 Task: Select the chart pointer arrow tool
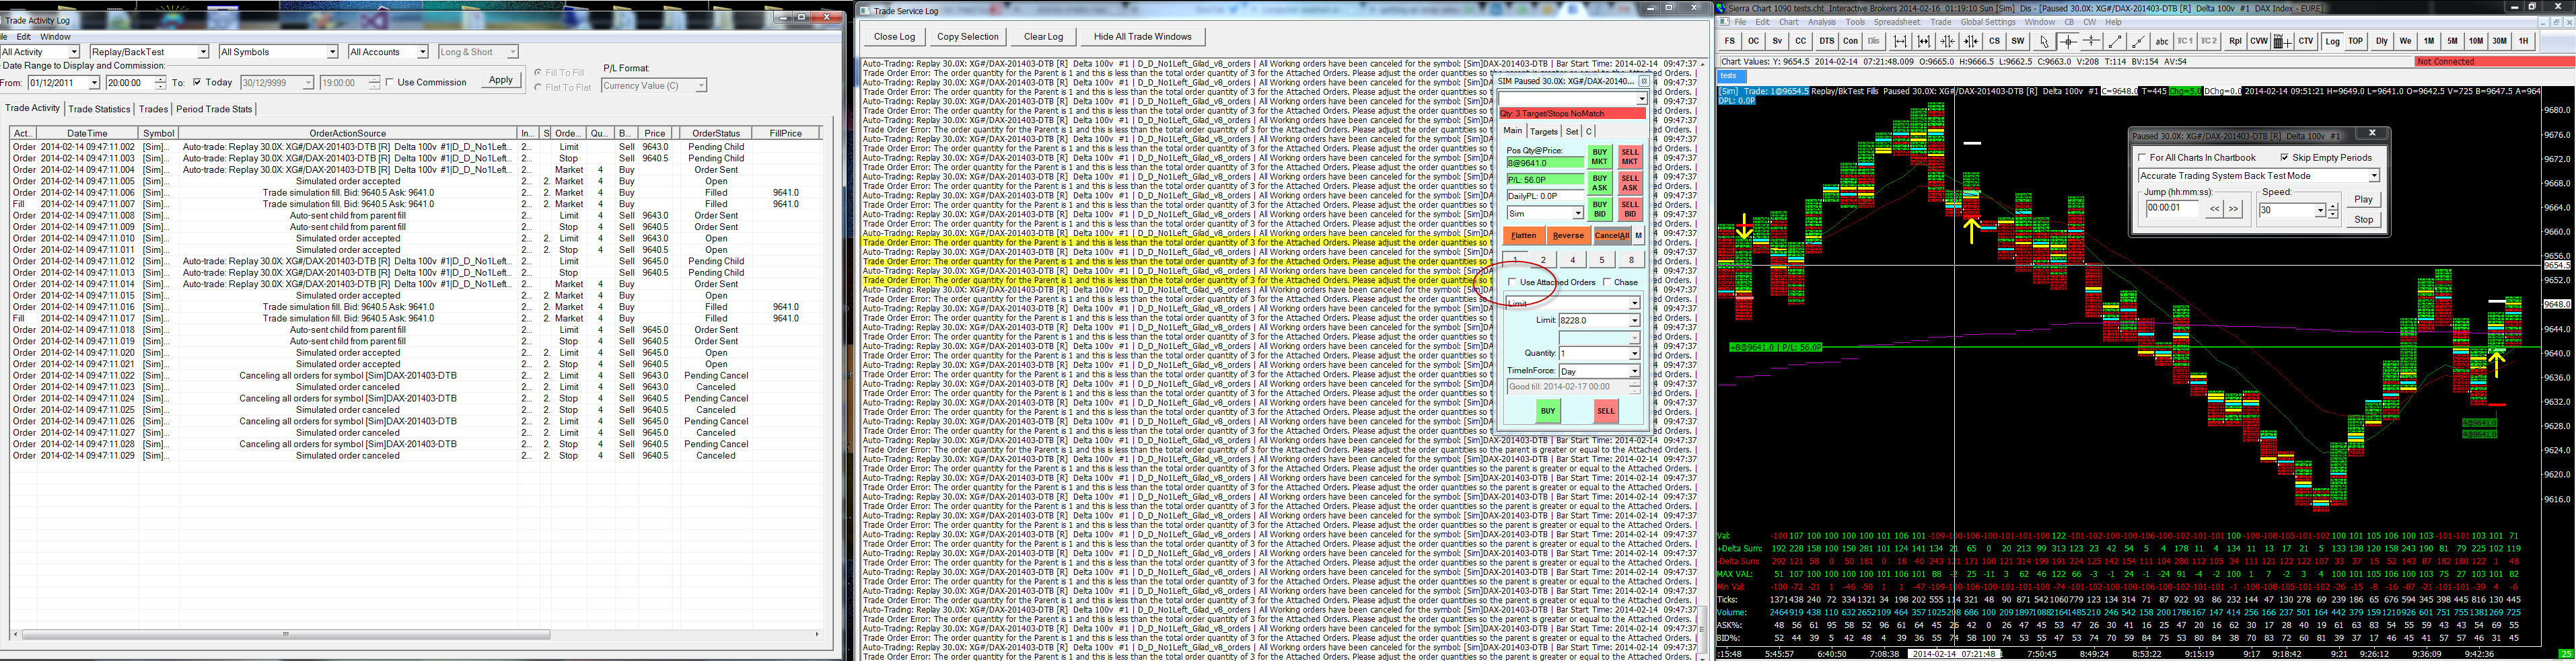click(2044, 41)
